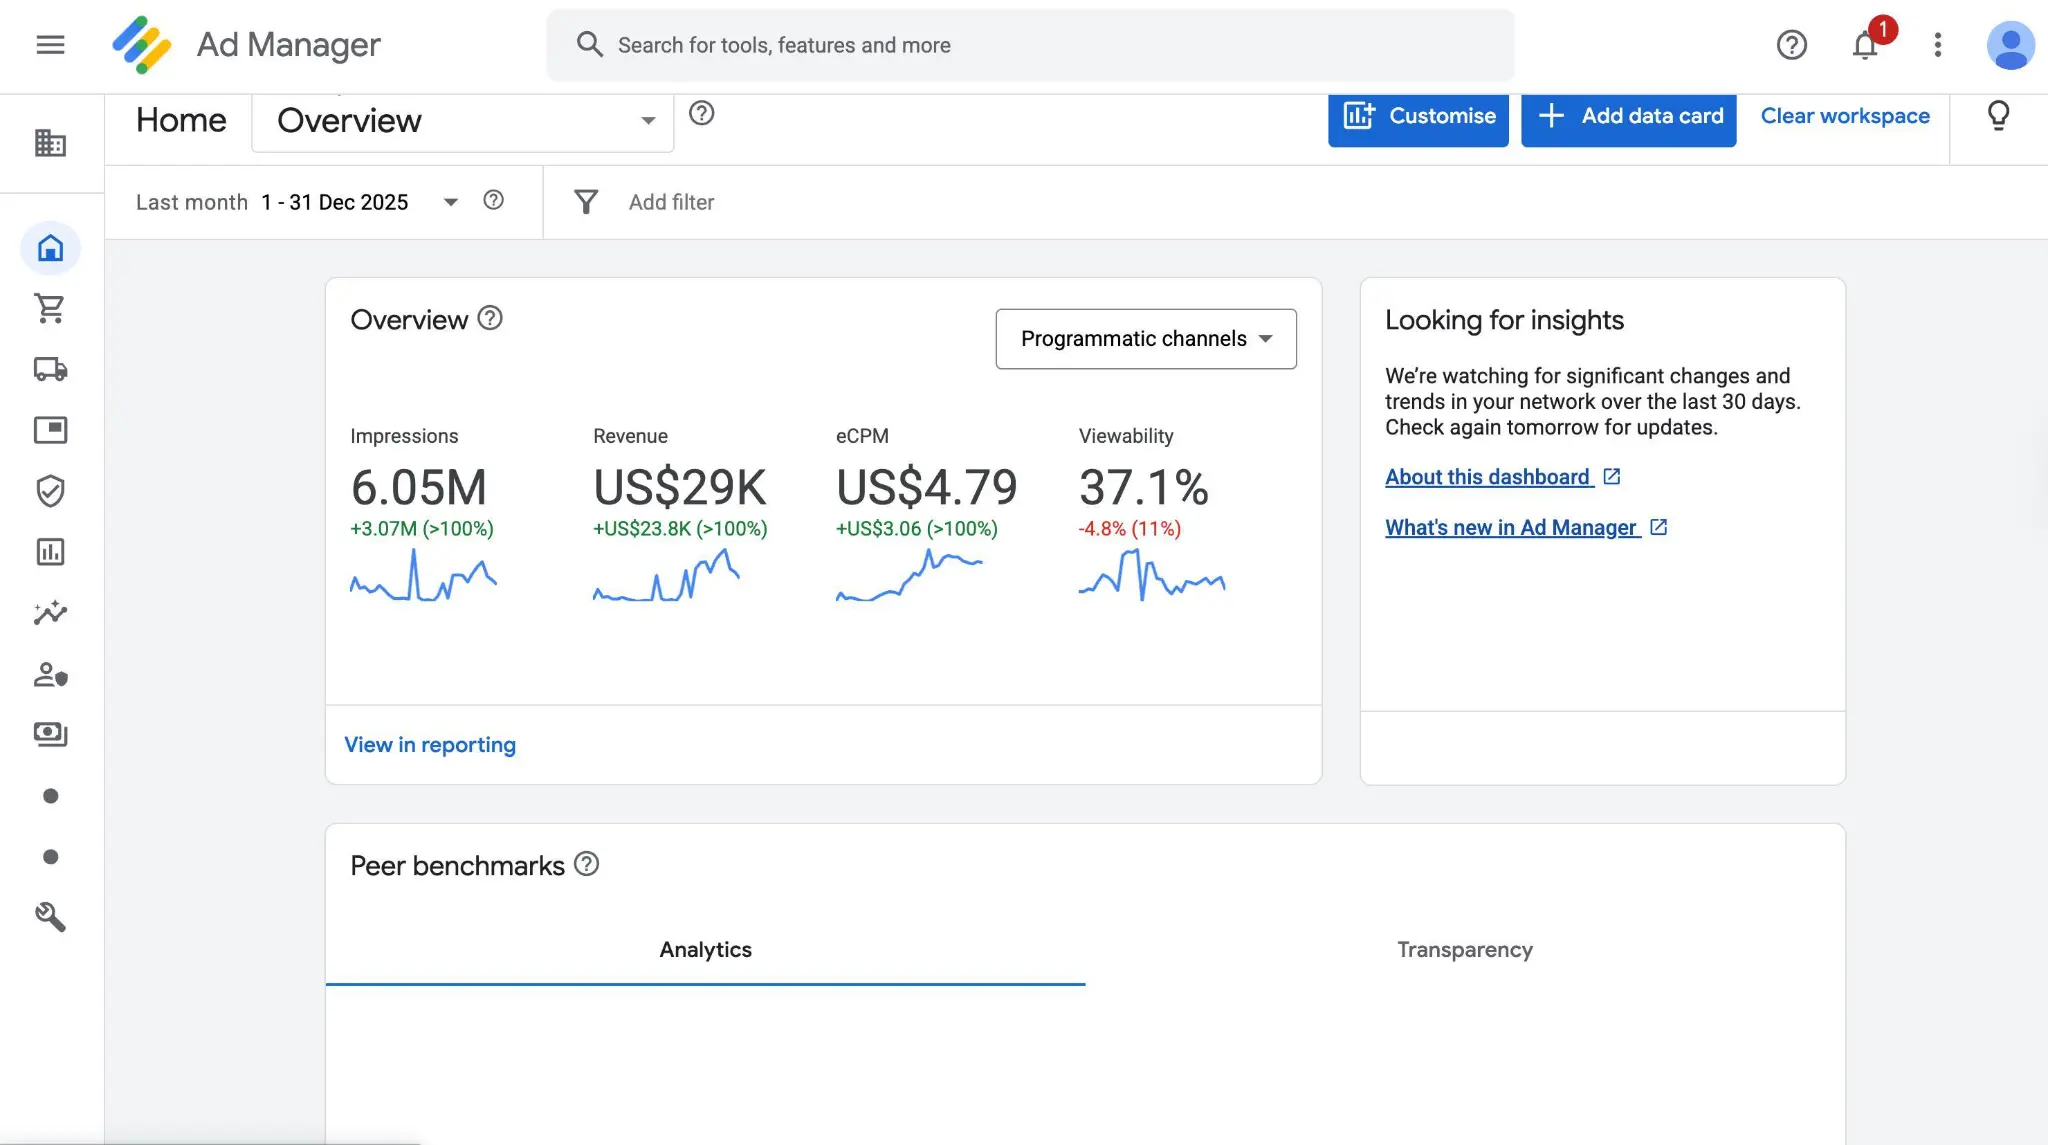This screenshot has height=1145, width=2048.
Task: Open the Home section in the sidebar
Action: pos(50,247)
